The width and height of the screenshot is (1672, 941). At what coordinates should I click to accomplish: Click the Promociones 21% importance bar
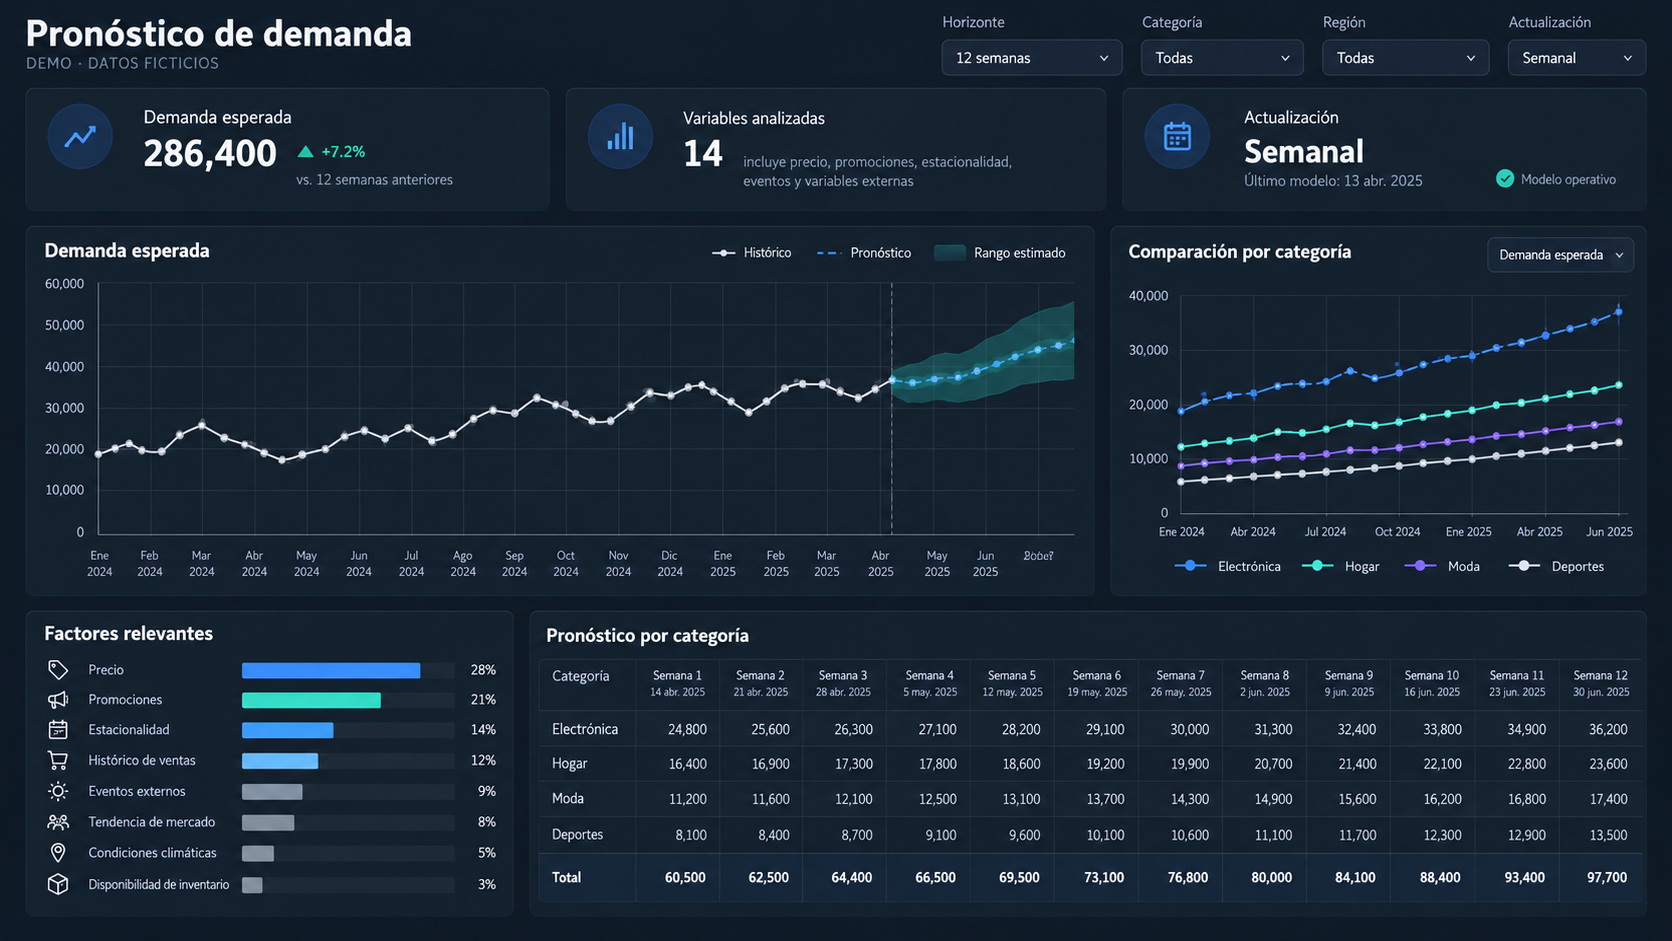pyautogui.click(x=311, y=700)
